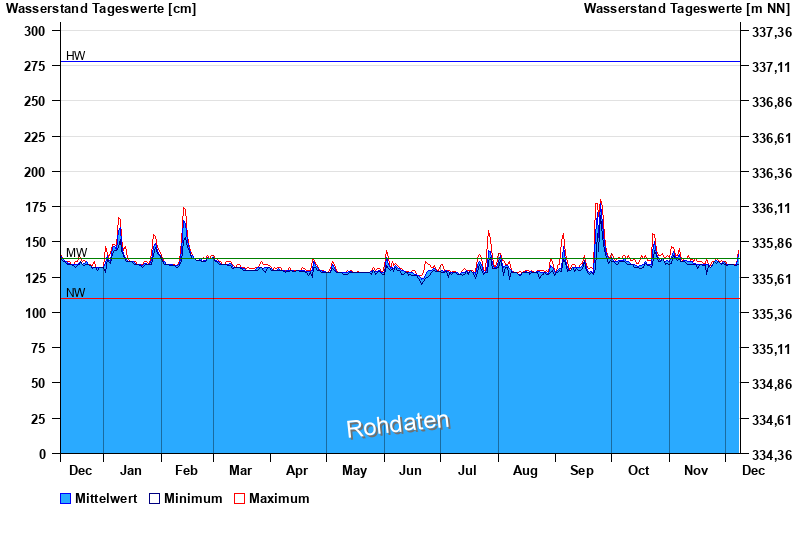This screenshot has width=800, height=550.
Task: Click the 300 tick on the left axis
Action: (35, 31)
